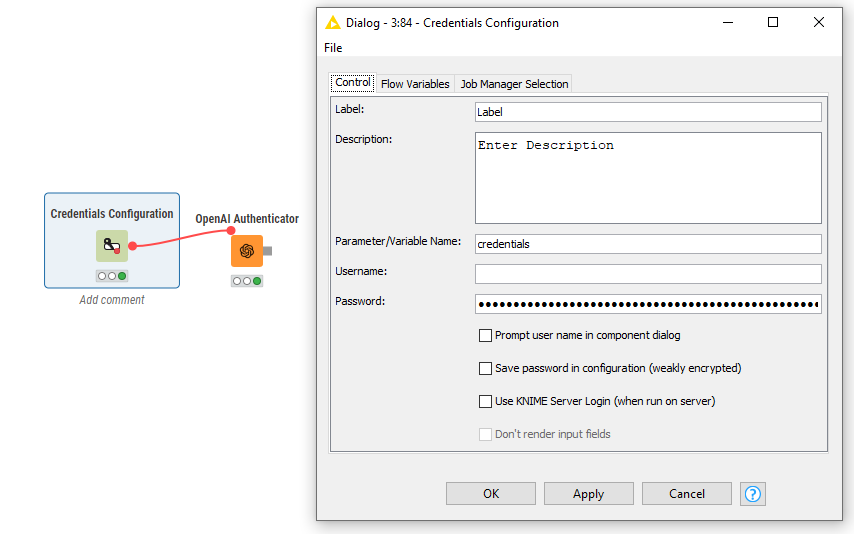Image resolution: width=854 pixels, height=534 pixels.
Task: Open the File menu
Action: click(333, 48)
